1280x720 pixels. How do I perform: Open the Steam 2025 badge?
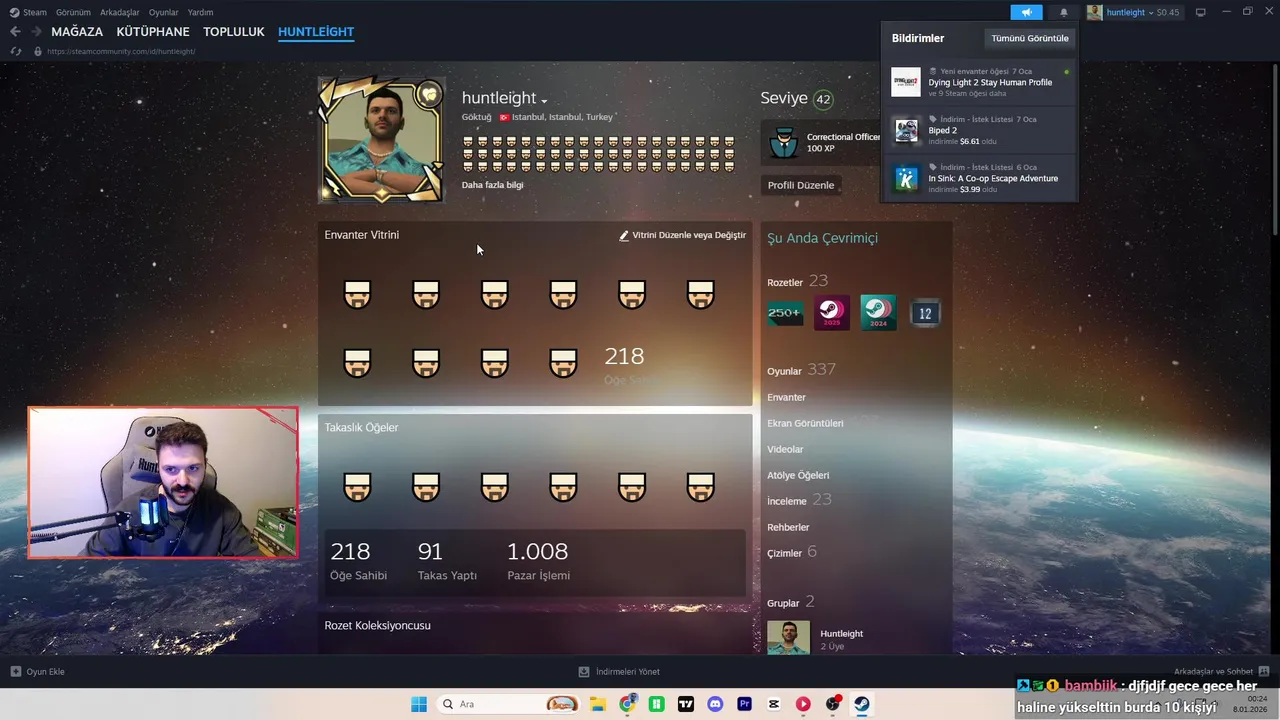tap(832, 313)
